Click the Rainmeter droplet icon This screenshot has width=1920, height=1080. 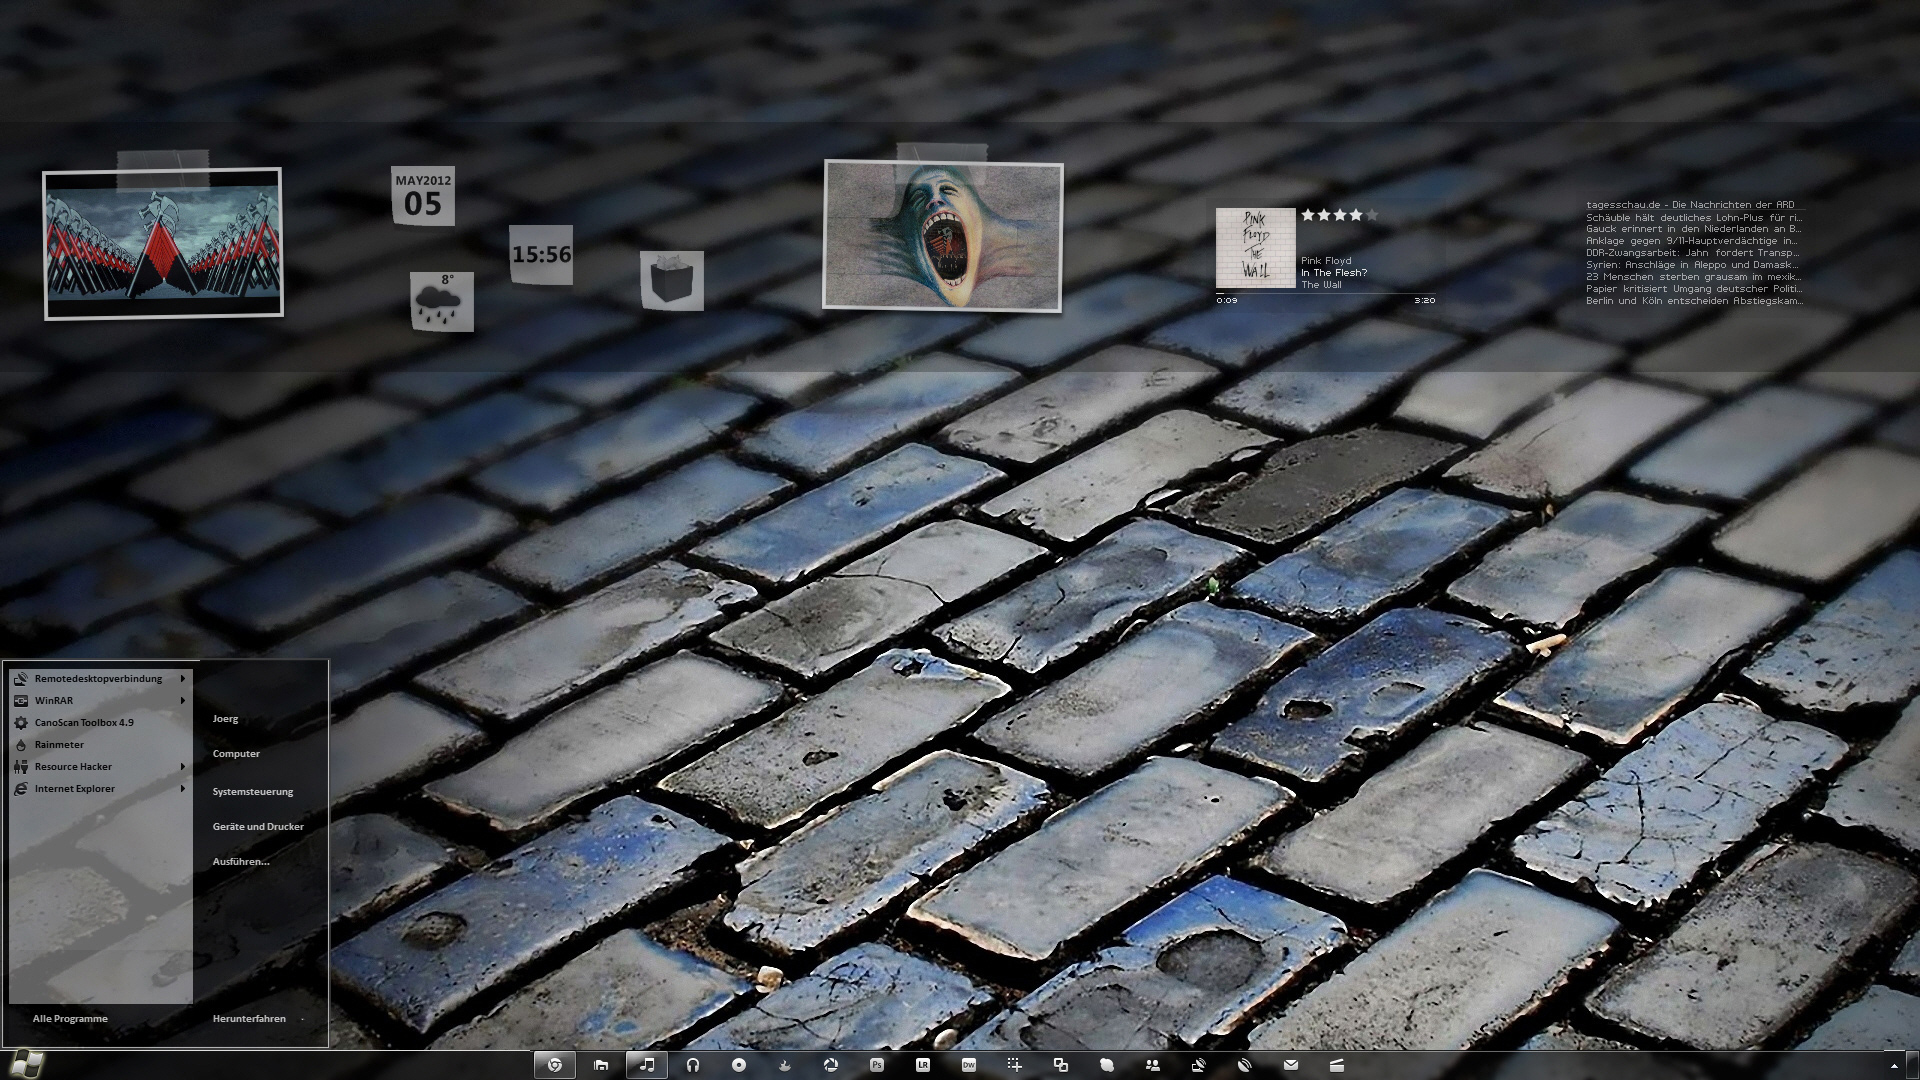[x=21, y=745]
